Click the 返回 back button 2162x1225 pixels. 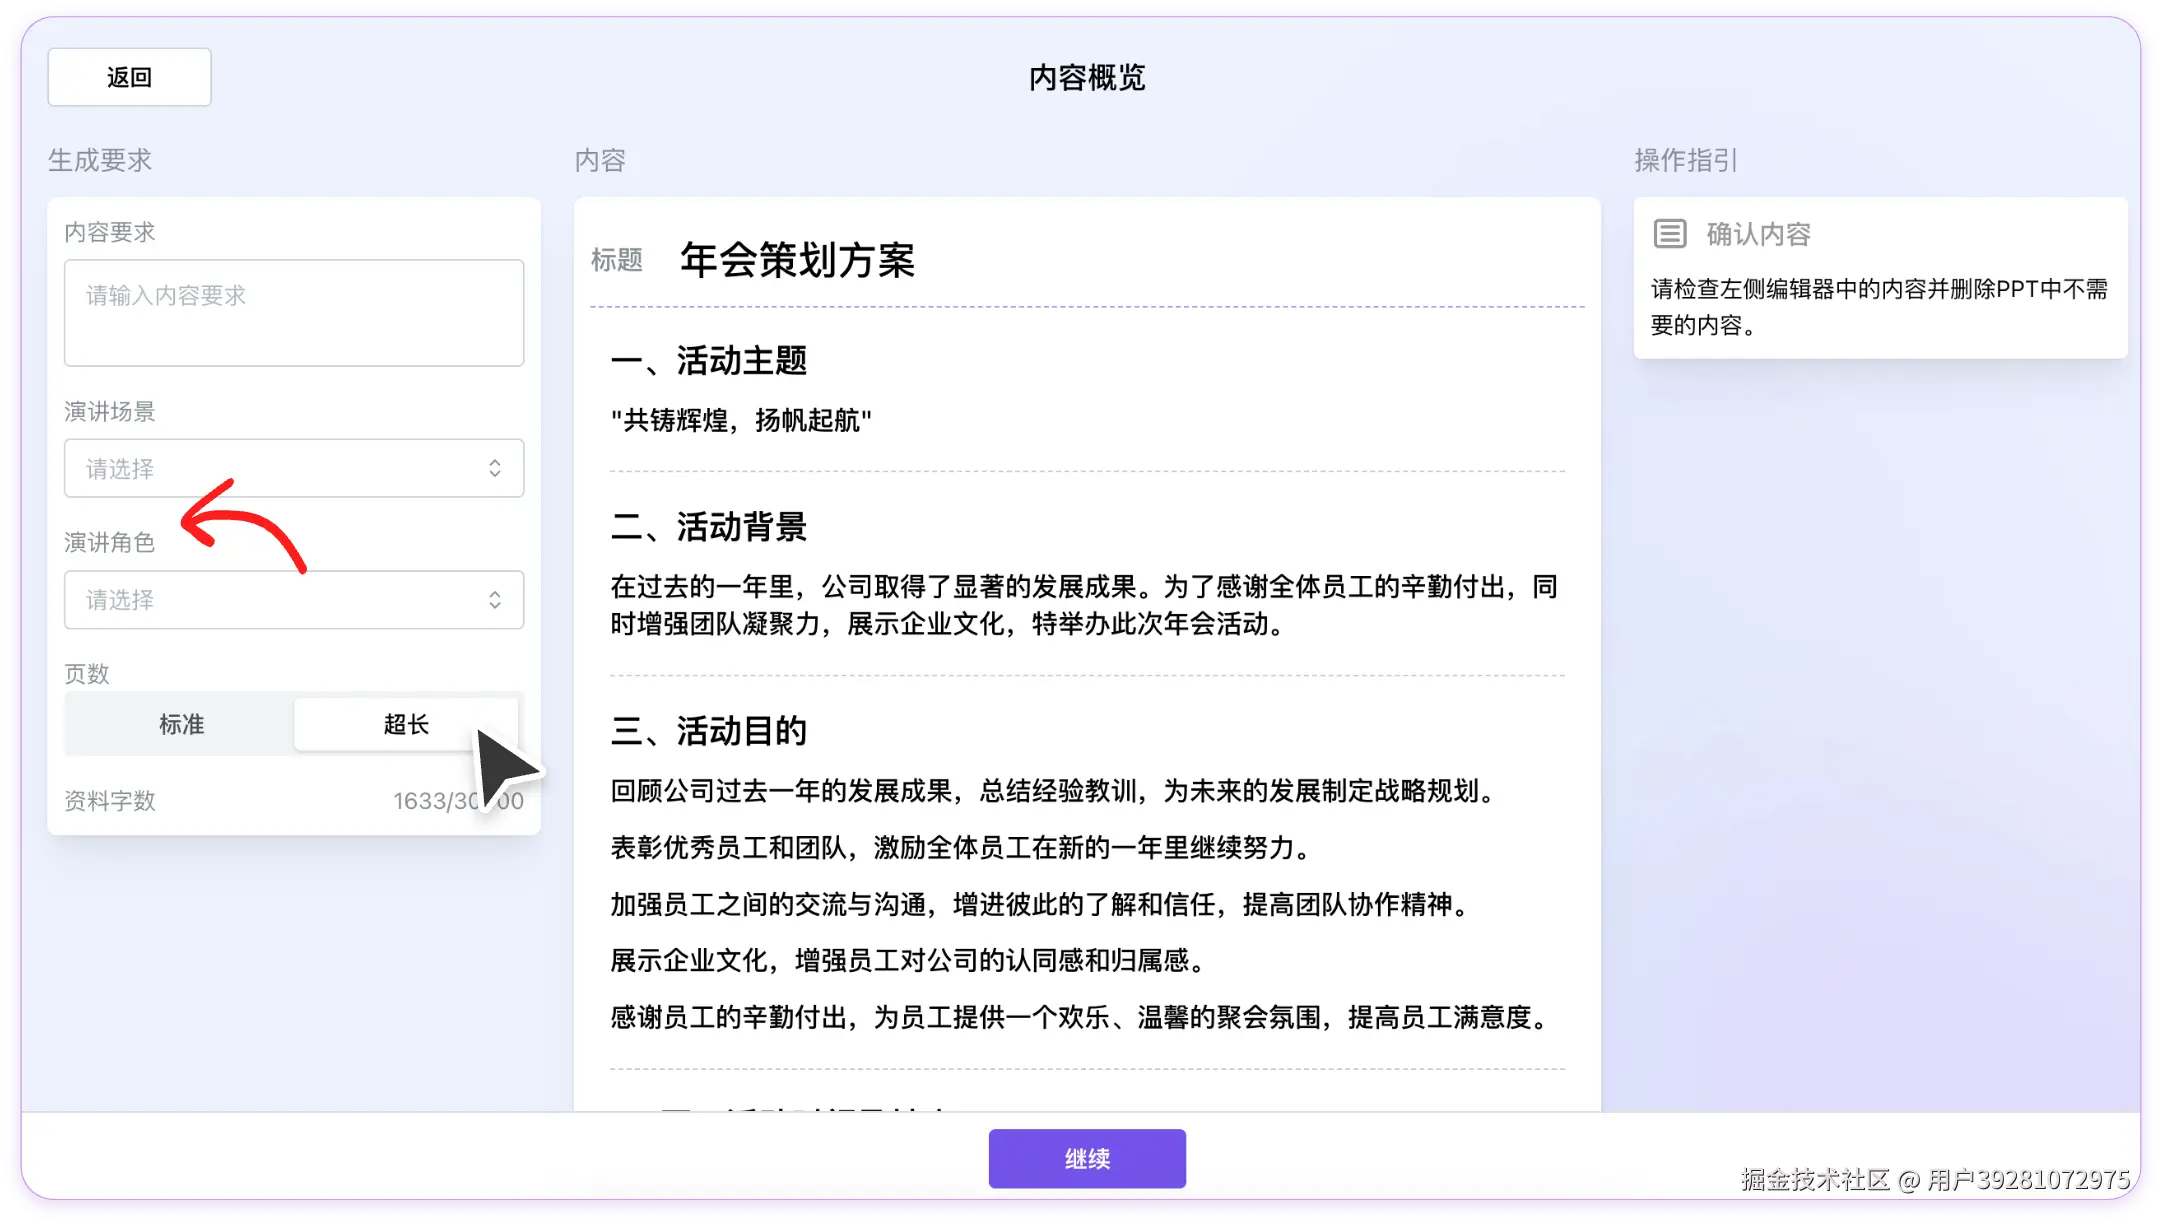(129, 77)
